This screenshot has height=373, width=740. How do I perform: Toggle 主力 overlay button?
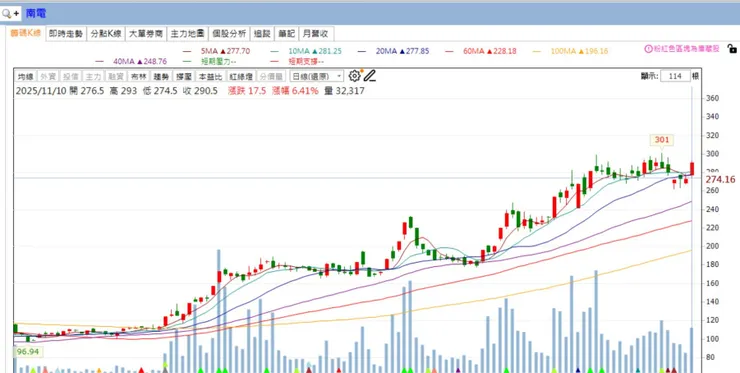[x=93, y=76]
